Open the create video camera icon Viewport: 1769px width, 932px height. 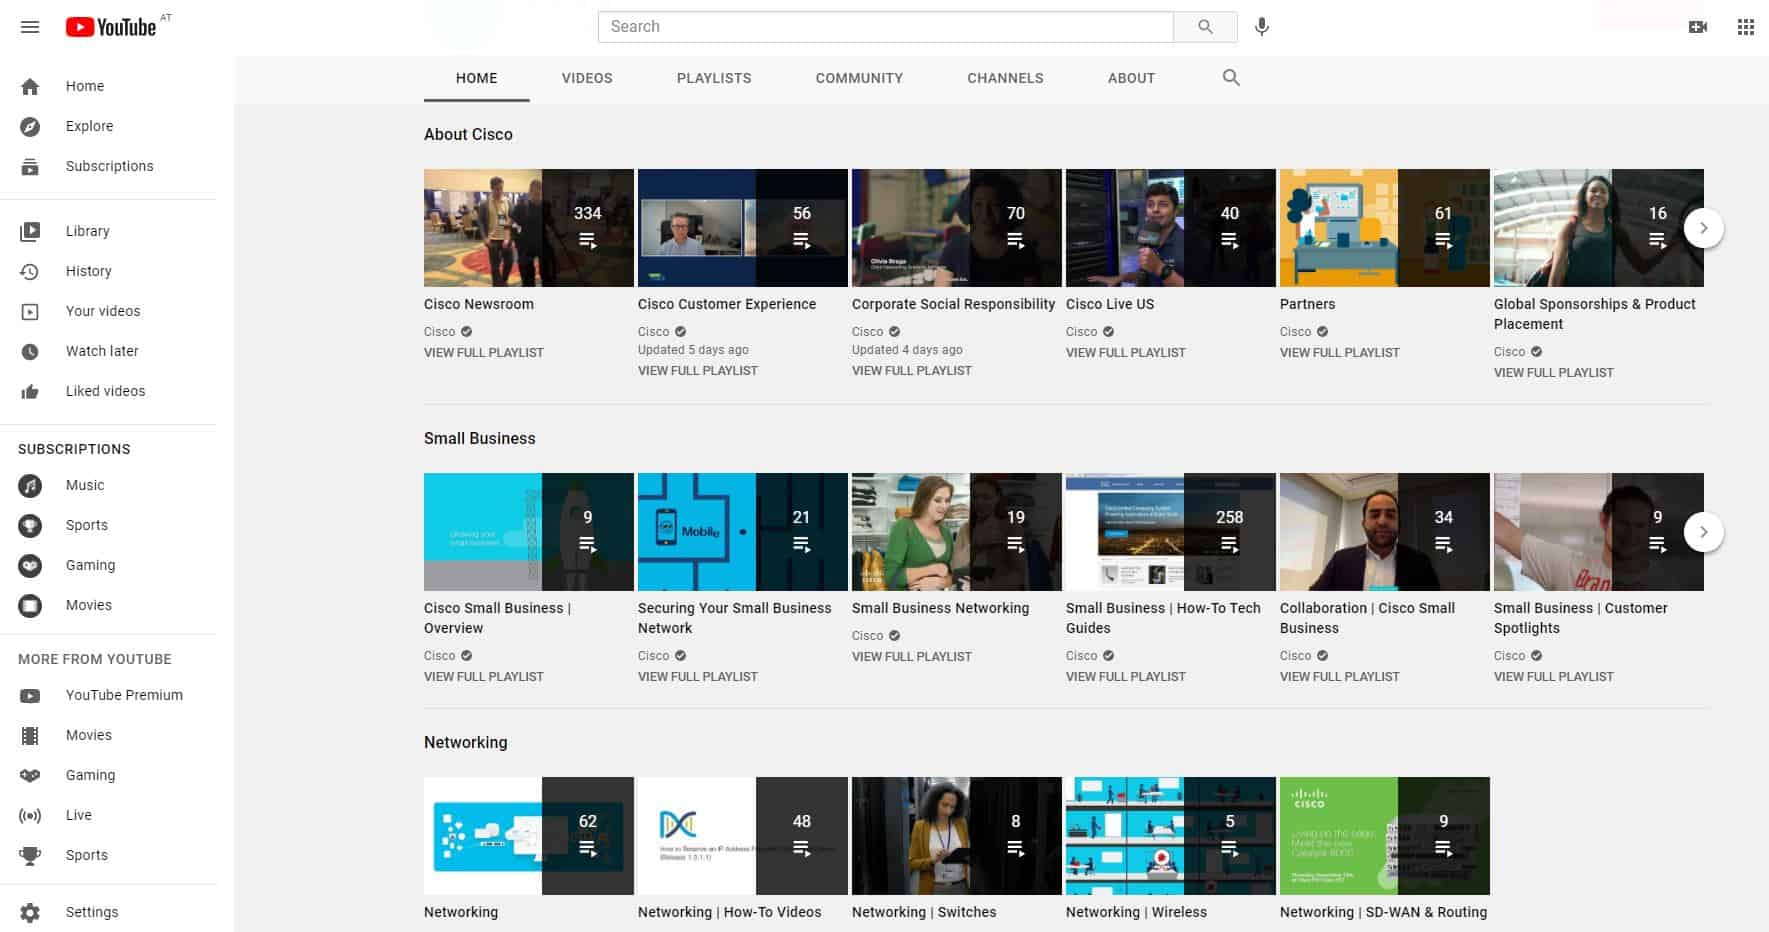(1698, 27)
